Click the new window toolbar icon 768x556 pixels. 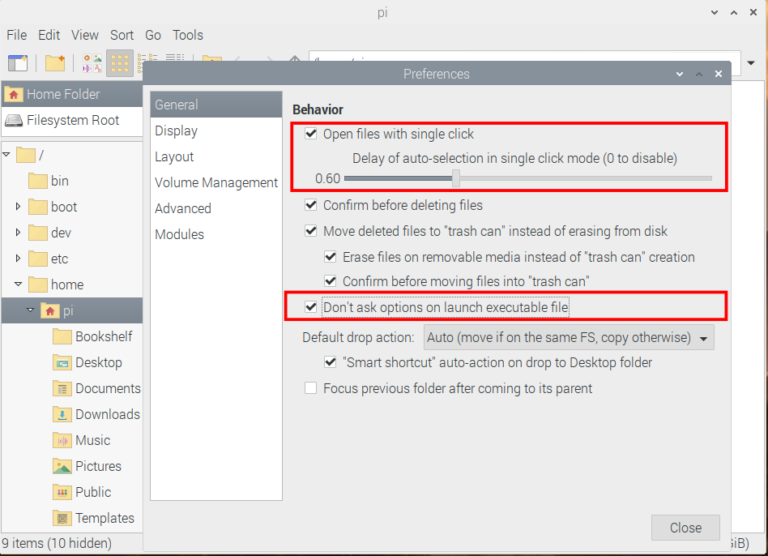click(17, 63)
